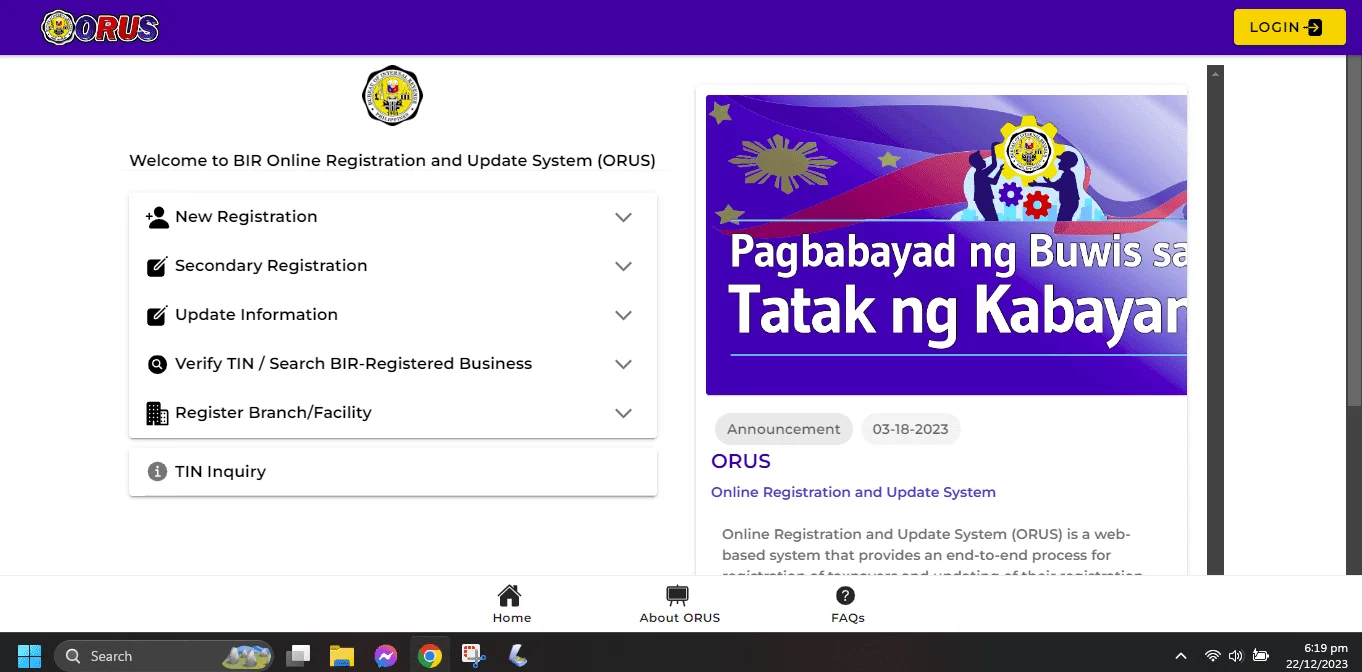
Task: Open TIN Inquiry
Action: click(393, 471)
